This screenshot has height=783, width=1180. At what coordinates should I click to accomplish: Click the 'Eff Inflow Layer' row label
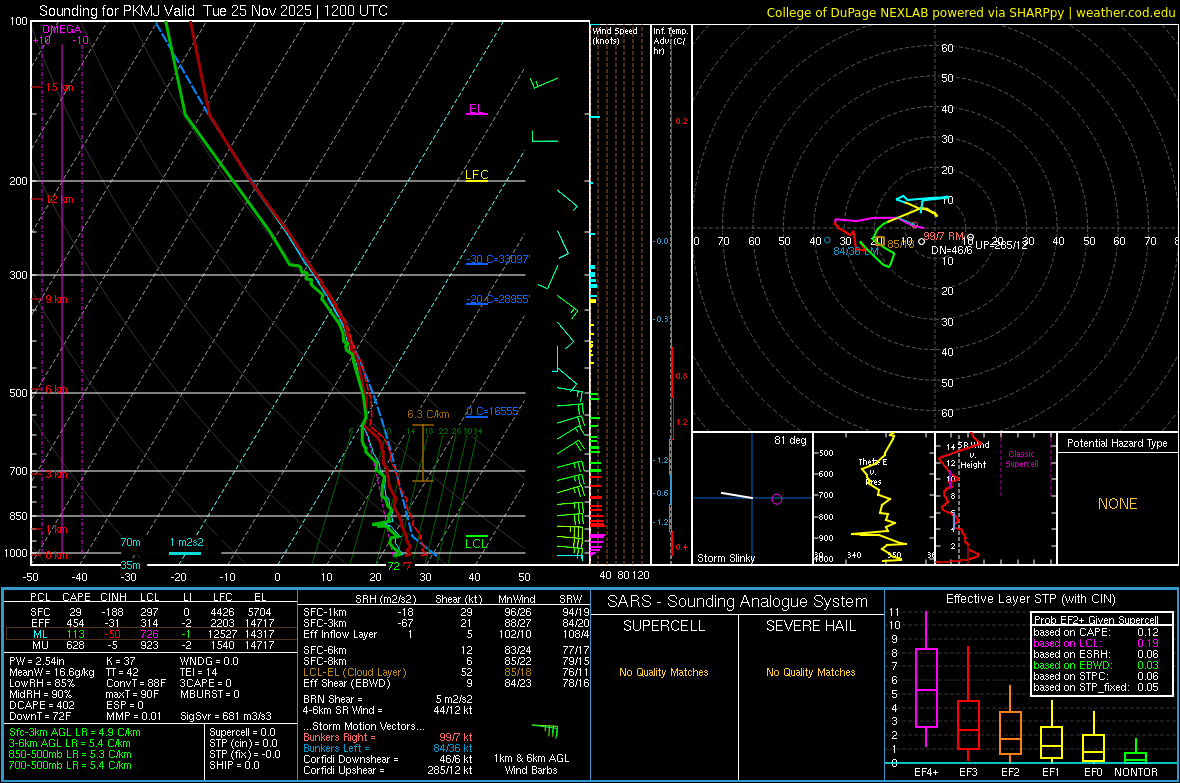(x=339, y=634)
